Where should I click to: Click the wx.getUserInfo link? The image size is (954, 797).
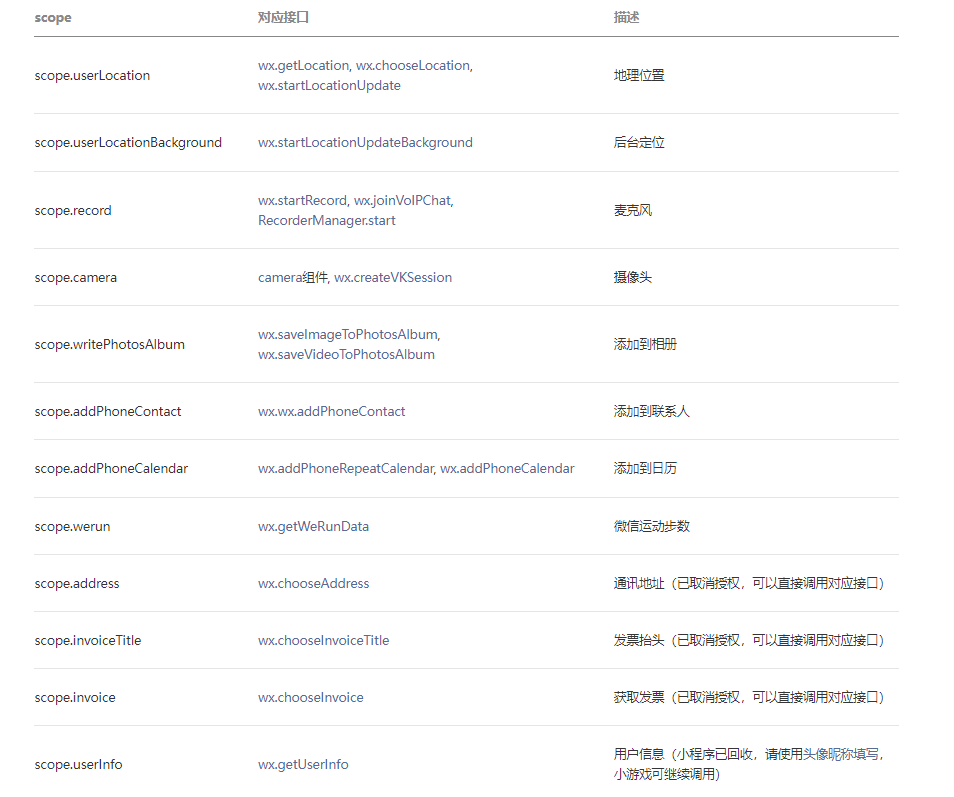coord(303,765)
